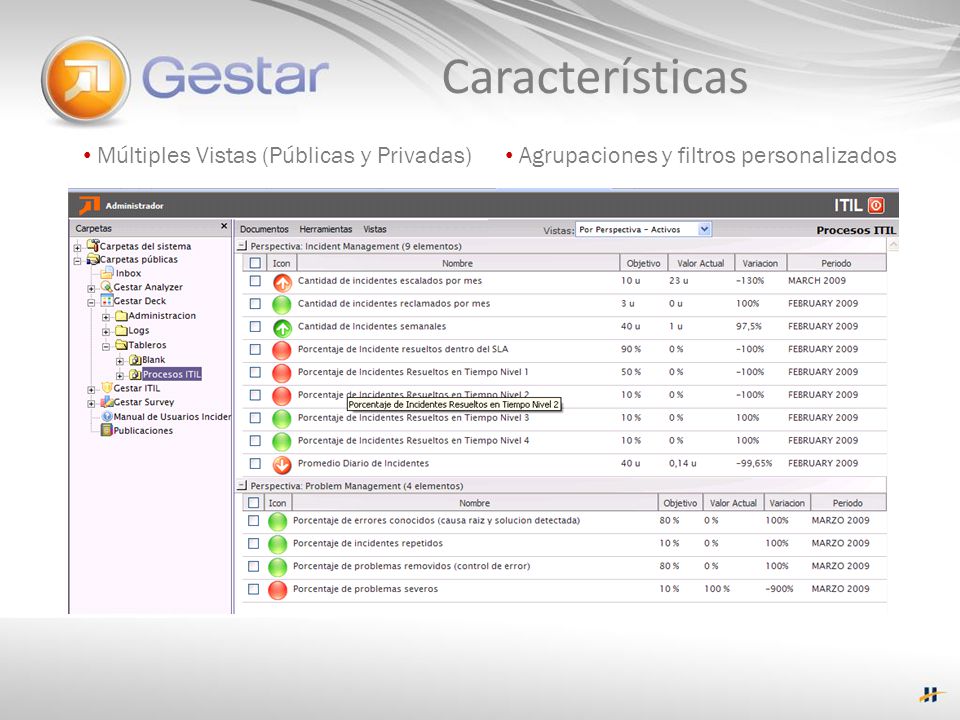Screen dimensions: 960x720
Task: Click green icon for incidentes repetidos row
Action: pyautogui.click(x=277, y=544)
